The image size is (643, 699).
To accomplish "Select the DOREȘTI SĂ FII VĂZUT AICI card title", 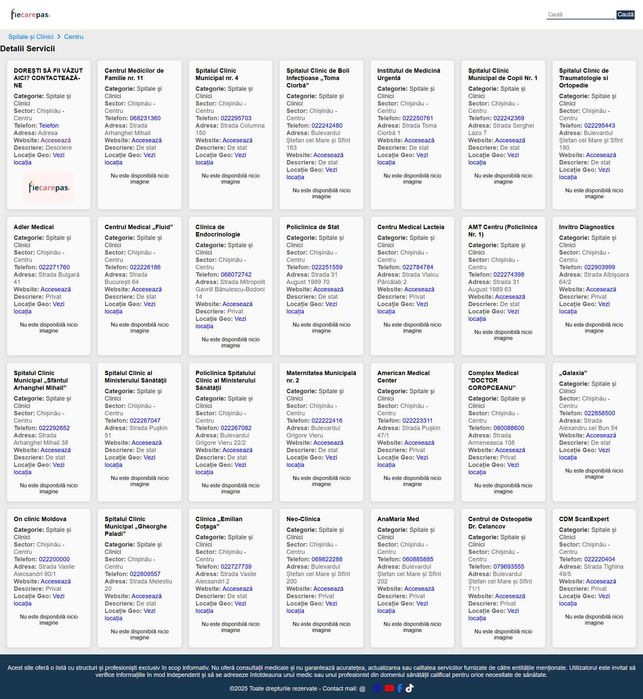I will (48, 78).
